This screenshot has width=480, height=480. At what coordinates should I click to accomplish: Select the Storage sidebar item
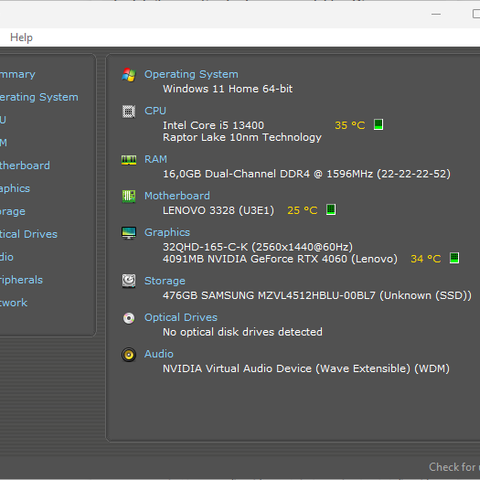(x=13, y=212)
